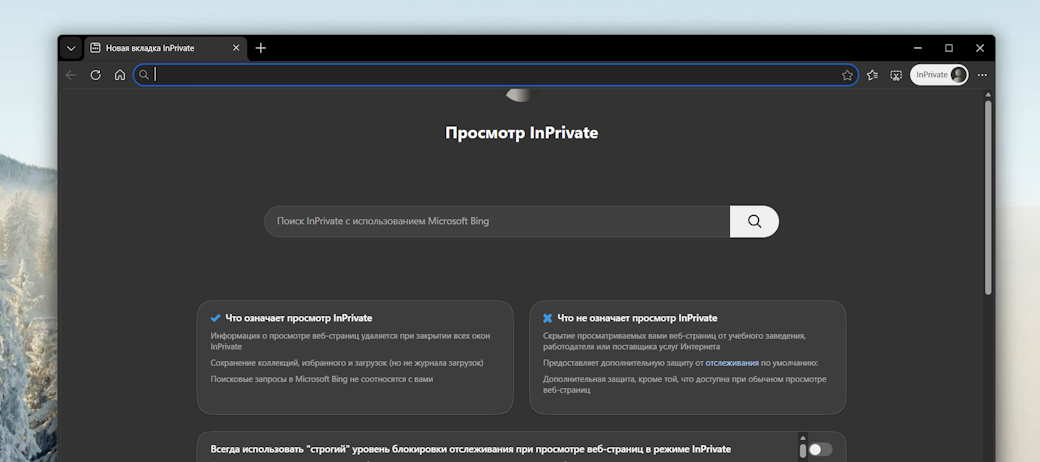1040x462 pixels.
Task: Click the Всегда использовать "строгий" уровень label
Action: pos(470,449)
